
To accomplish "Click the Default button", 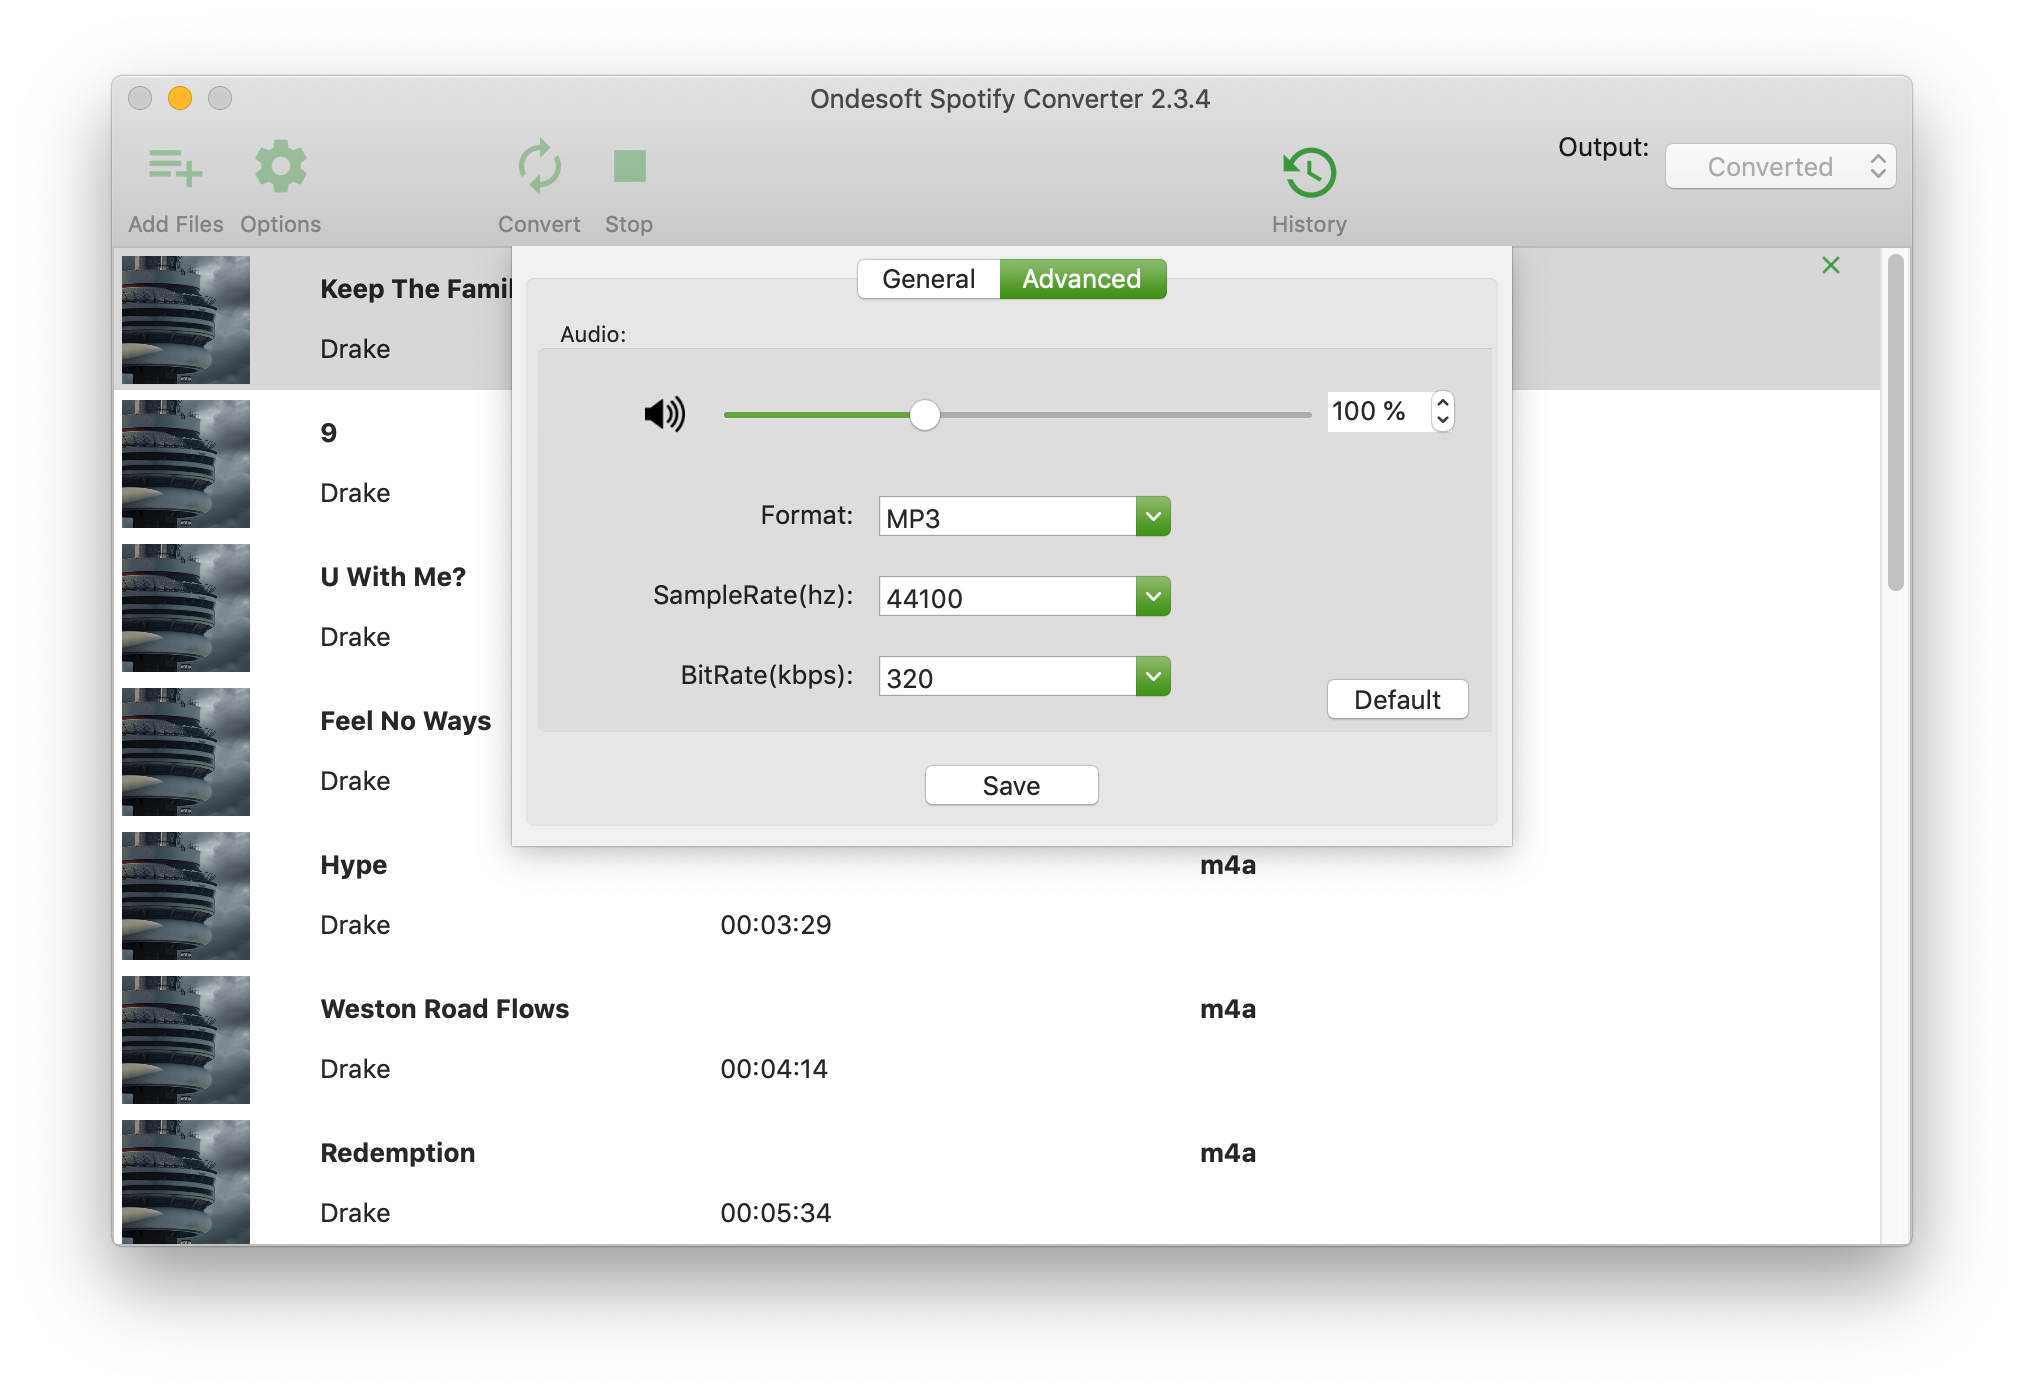I will [1395, 699].
